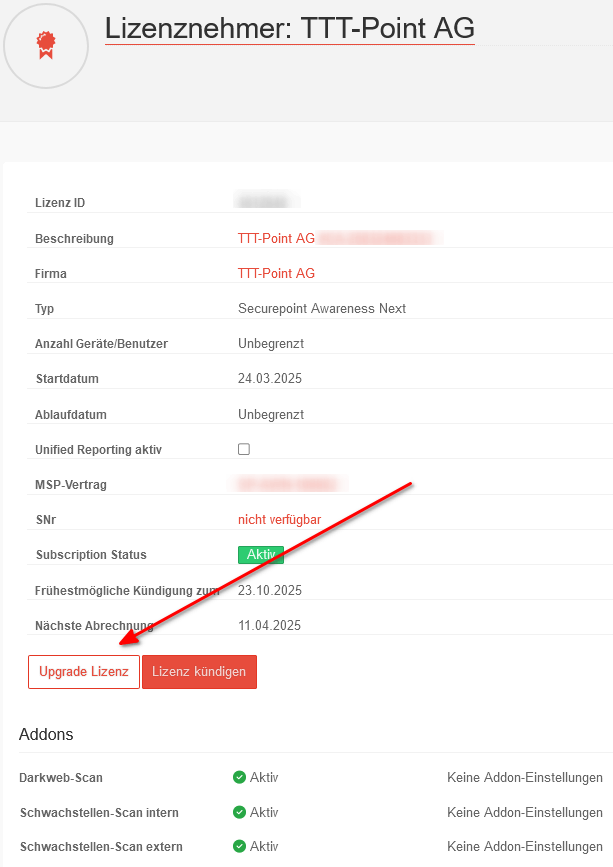Viewport: 613px width, 867px height.
Task: Click the Startdatum value 24.03.2025
Action: 270,378
